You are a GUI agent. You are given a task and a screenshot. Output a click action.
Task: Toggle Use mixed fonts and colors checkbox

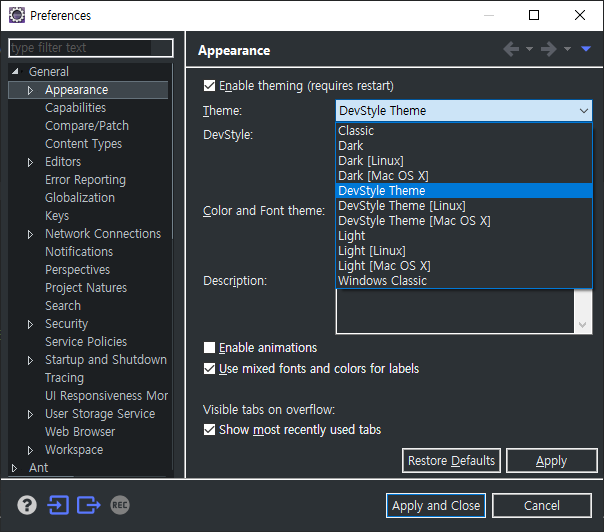click(x=209, y=369)
